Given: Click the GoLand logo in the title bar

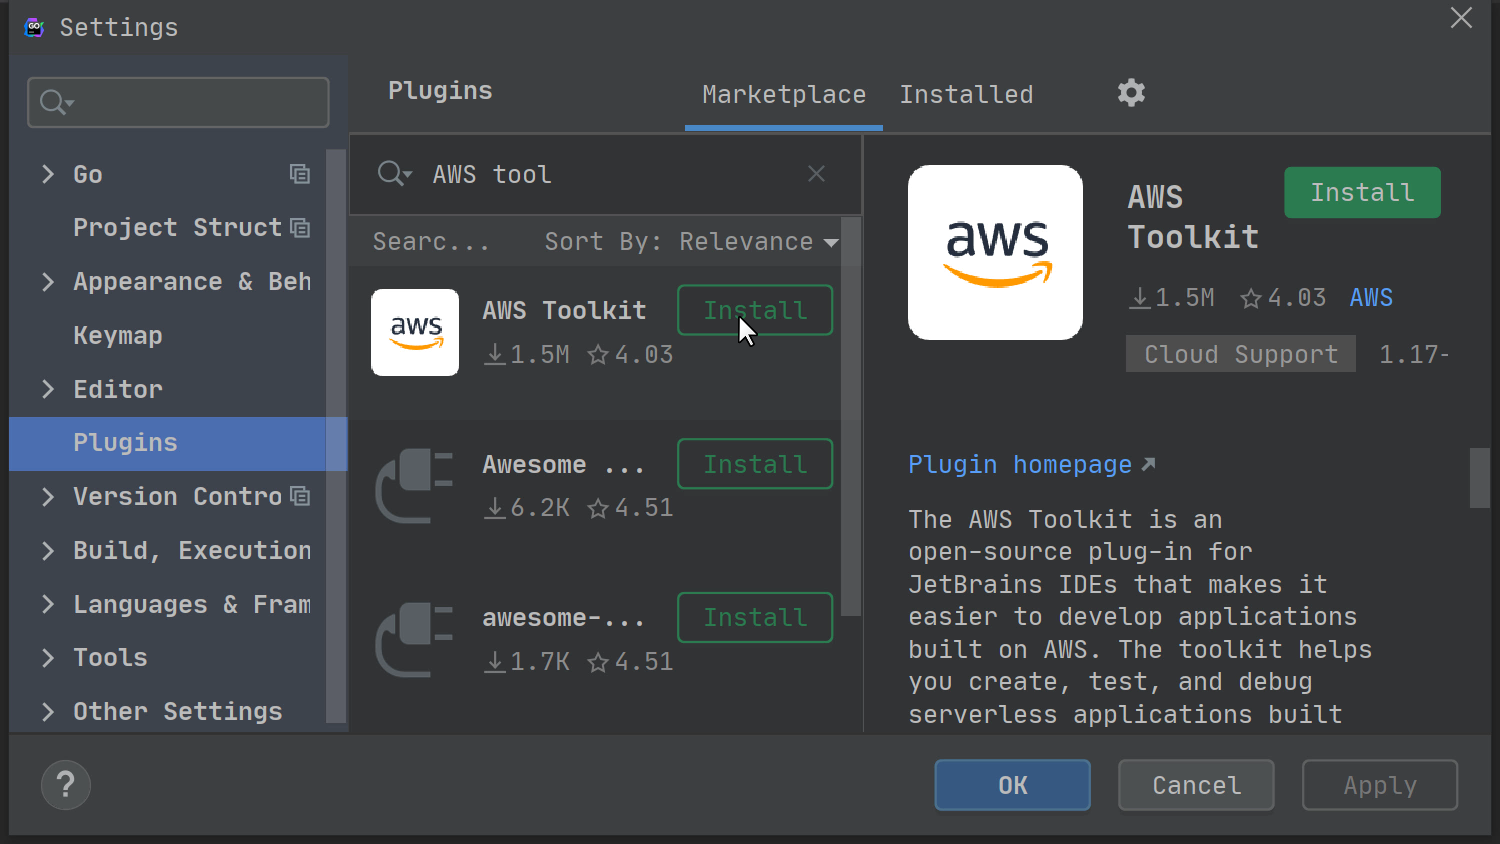Looking at the screenshot, I should pos(33,27).
